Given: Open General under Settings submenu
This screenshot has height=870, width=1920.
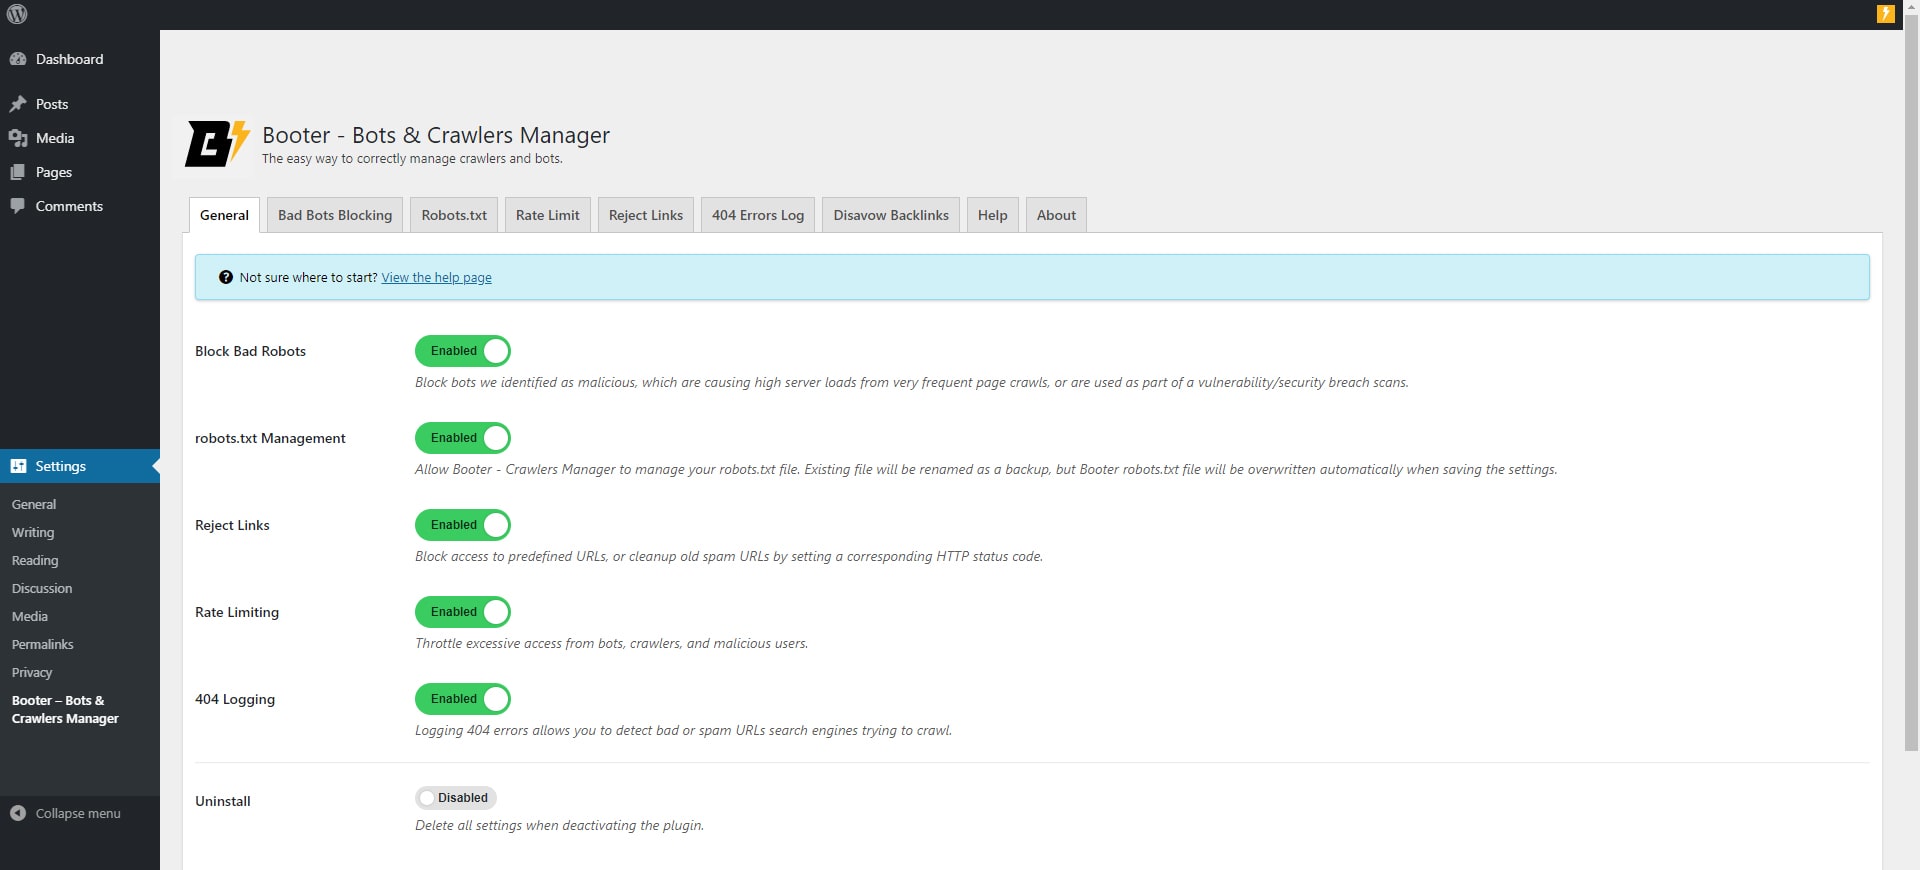Looking at the screenshot, I should tap(34, 505).
